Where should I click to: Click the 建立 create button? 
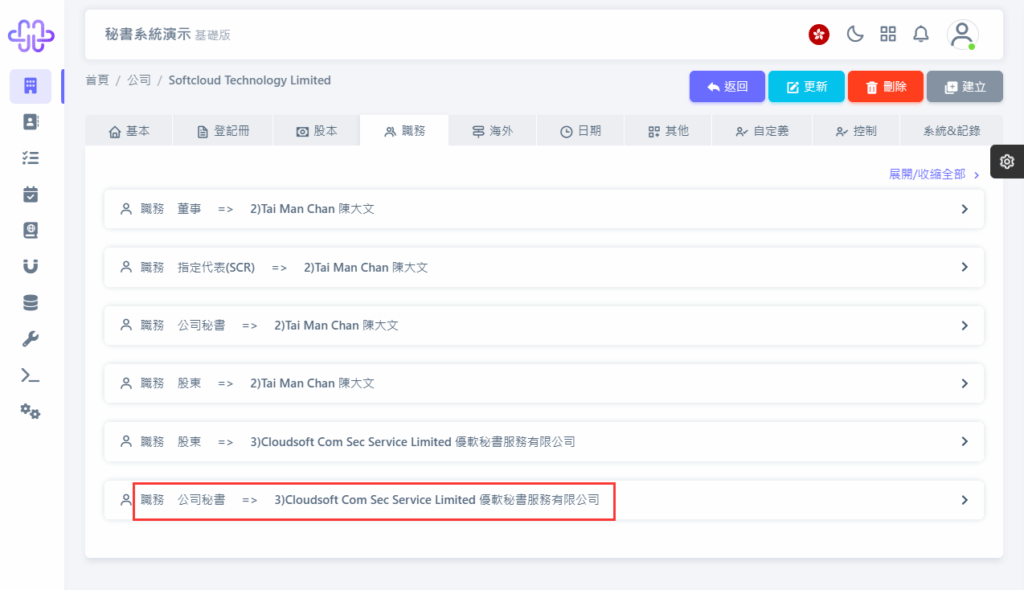[x=965, y=86]
